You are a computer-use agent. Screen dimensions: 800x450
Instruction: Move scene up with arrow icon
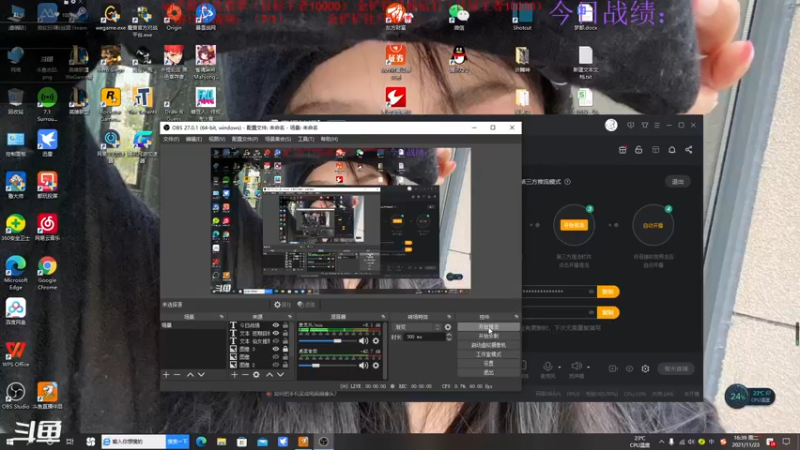point(190,375)
